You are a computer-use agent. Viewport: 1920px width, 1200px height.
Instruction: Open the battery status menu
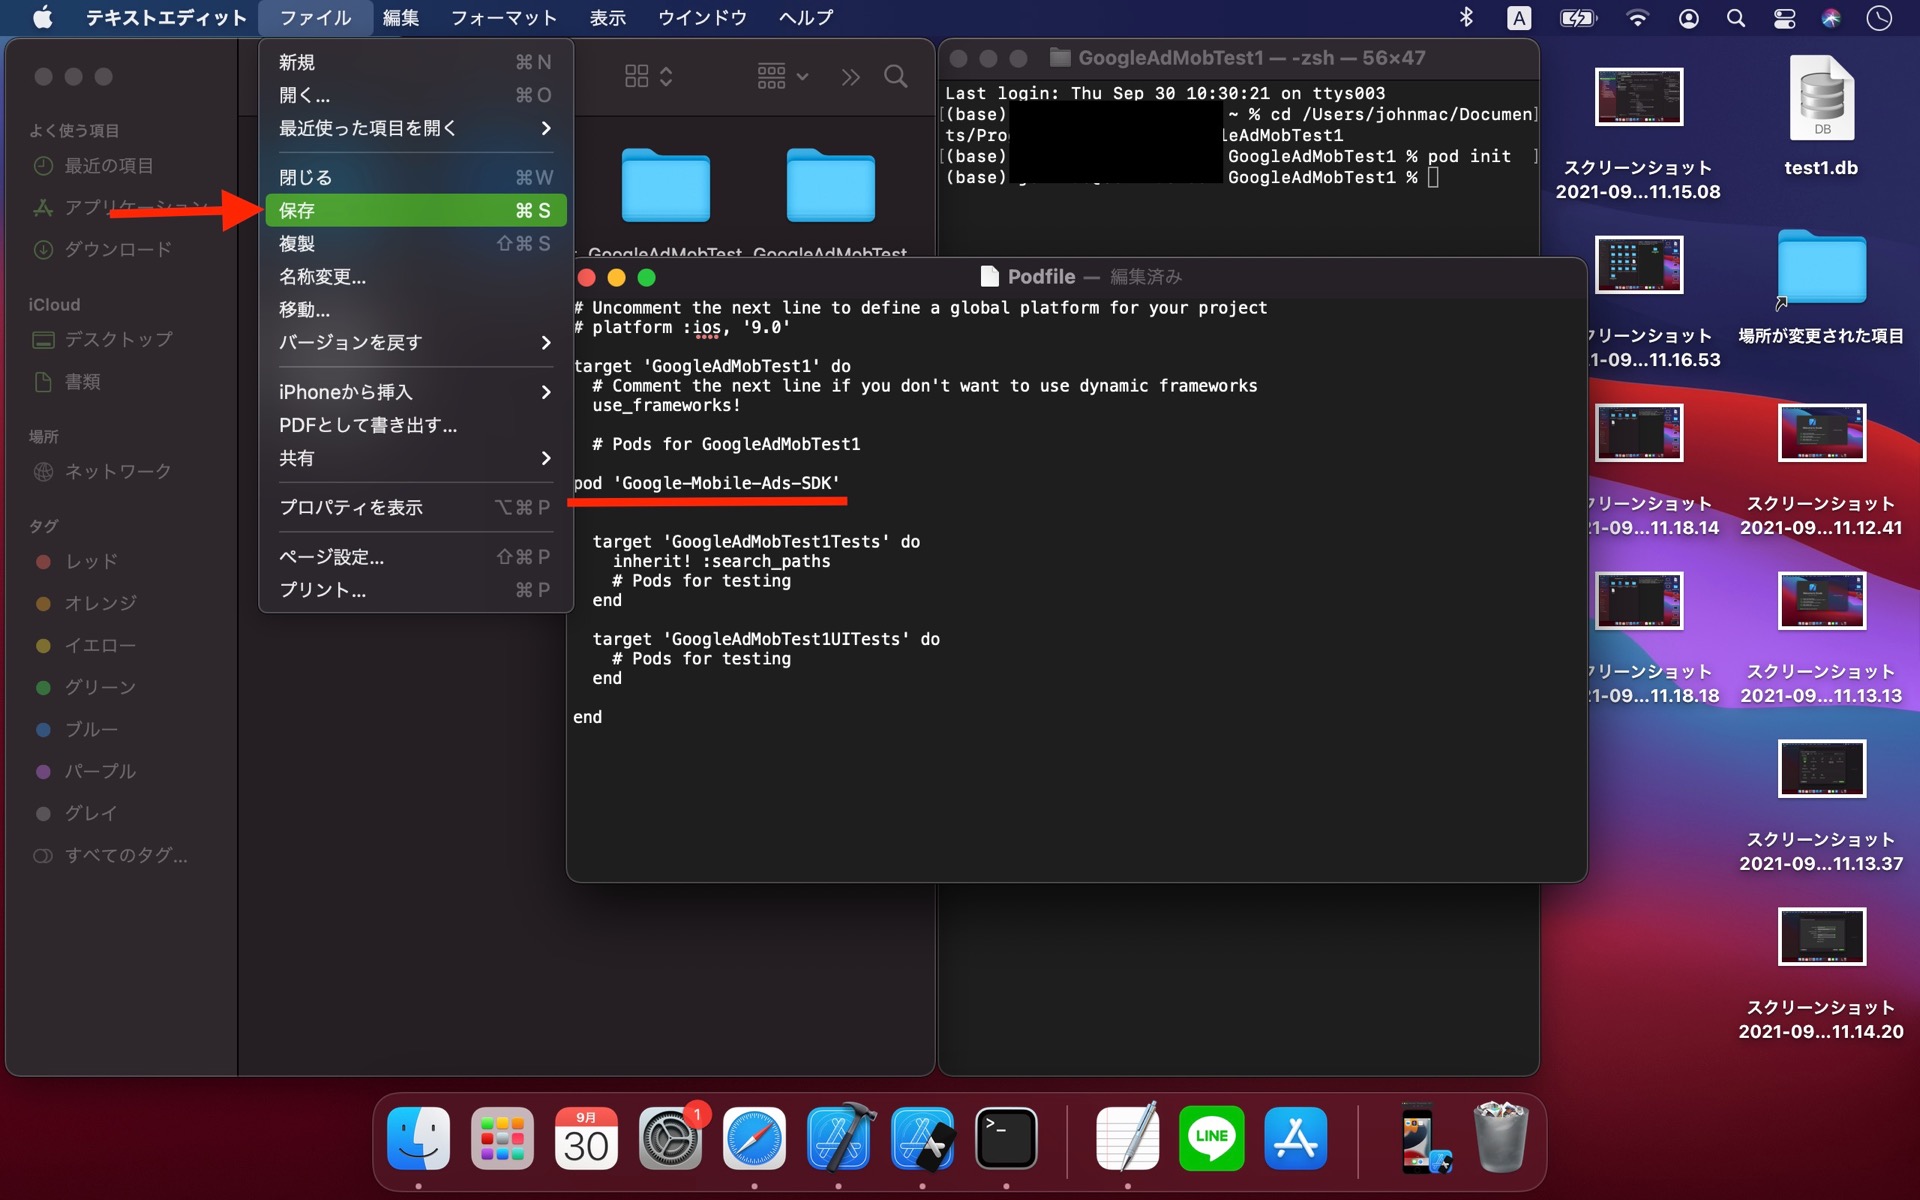point(1579,18)
